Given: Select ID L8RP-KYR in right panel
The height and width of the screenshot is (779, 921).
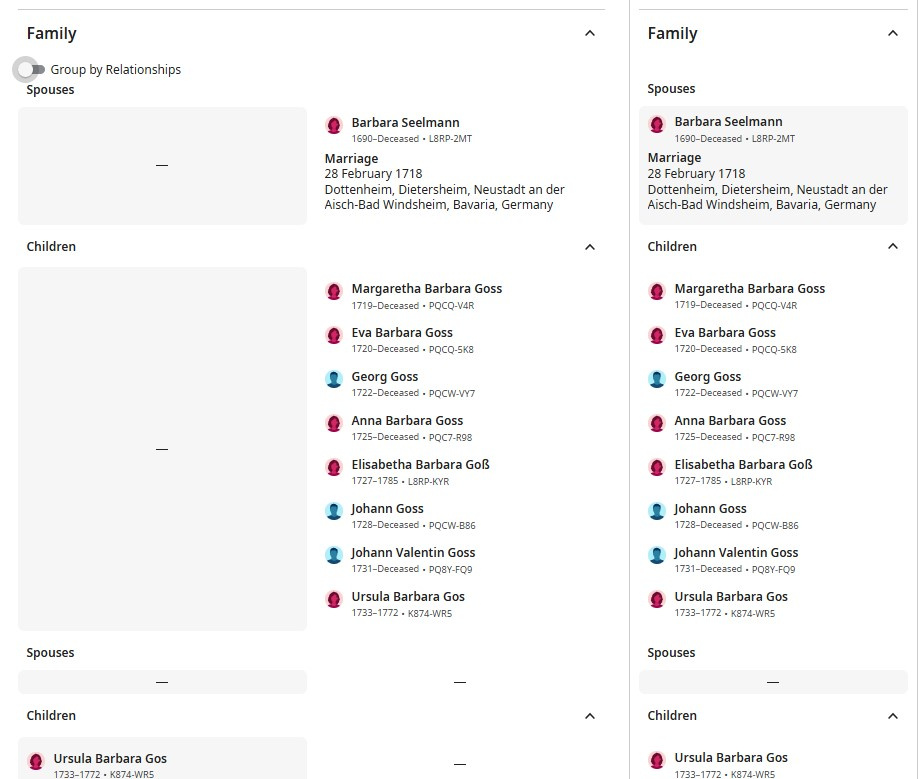Looking at the screenshot, I should coord(751,481).
